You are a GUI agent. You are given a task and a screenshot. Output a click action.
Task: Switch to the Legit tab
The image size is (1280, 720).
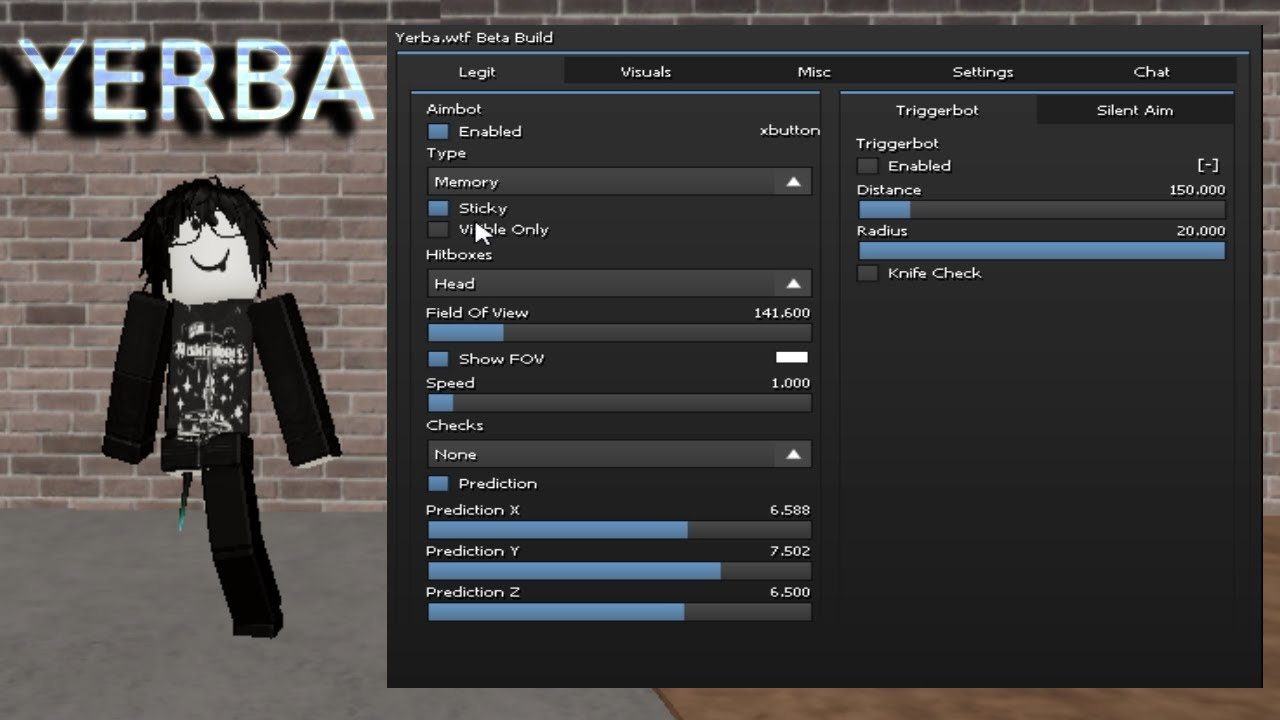(477, 72)
